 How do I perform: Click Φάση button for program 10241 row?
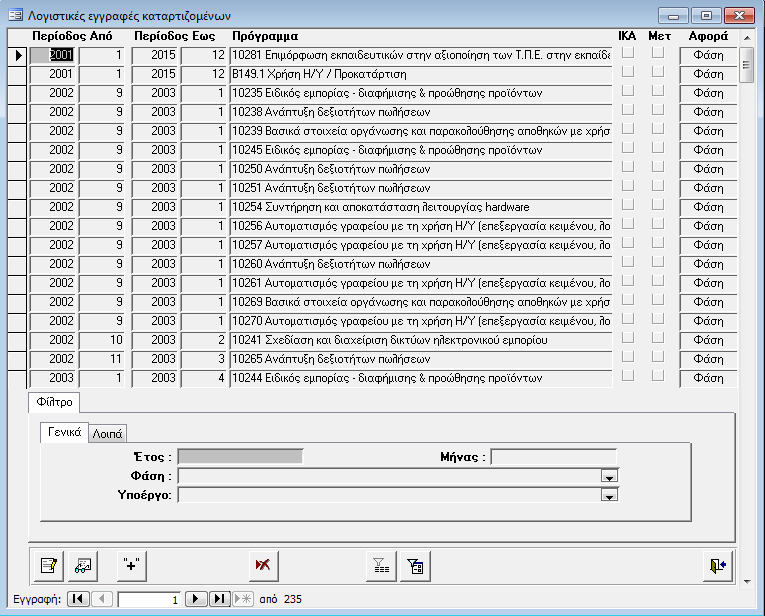point(708,340)
